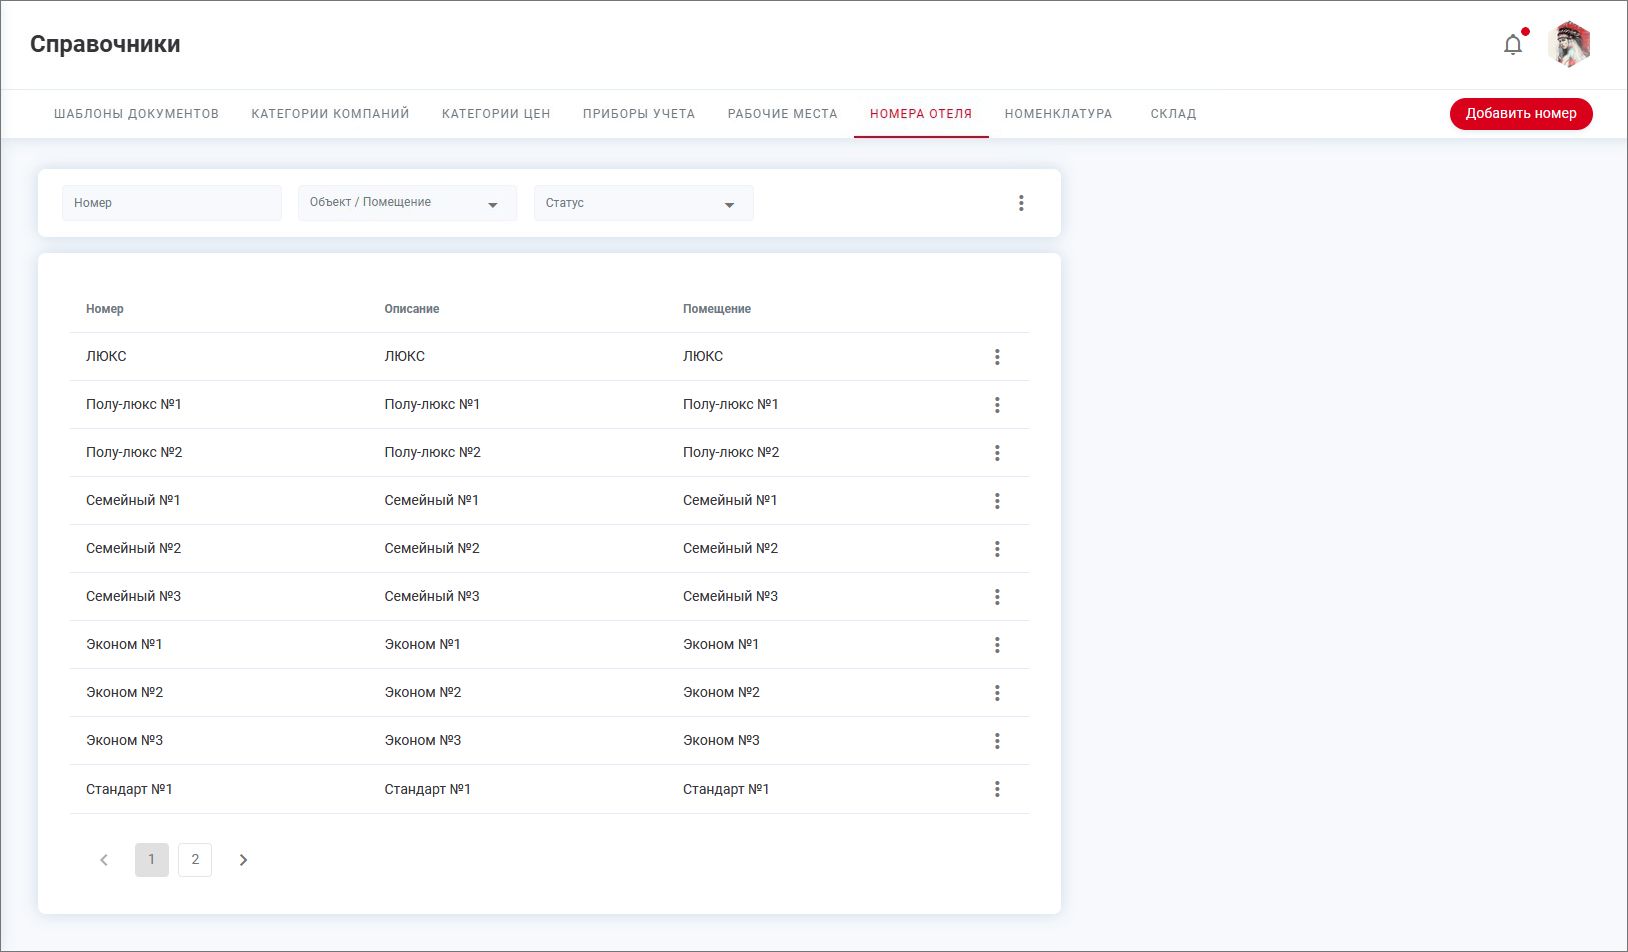1628x952 pixels.
Task: Open filter panel three-dot options menu
Action: pyautogui.click(x=1021, y=203)
